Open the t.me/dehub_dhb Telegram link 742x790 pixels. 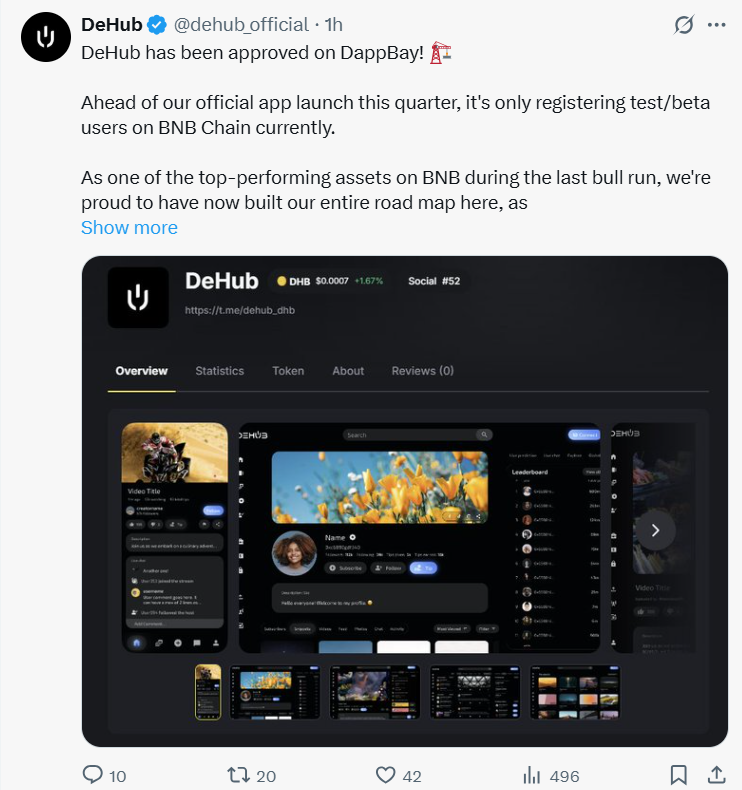click(x=240, y=310)
